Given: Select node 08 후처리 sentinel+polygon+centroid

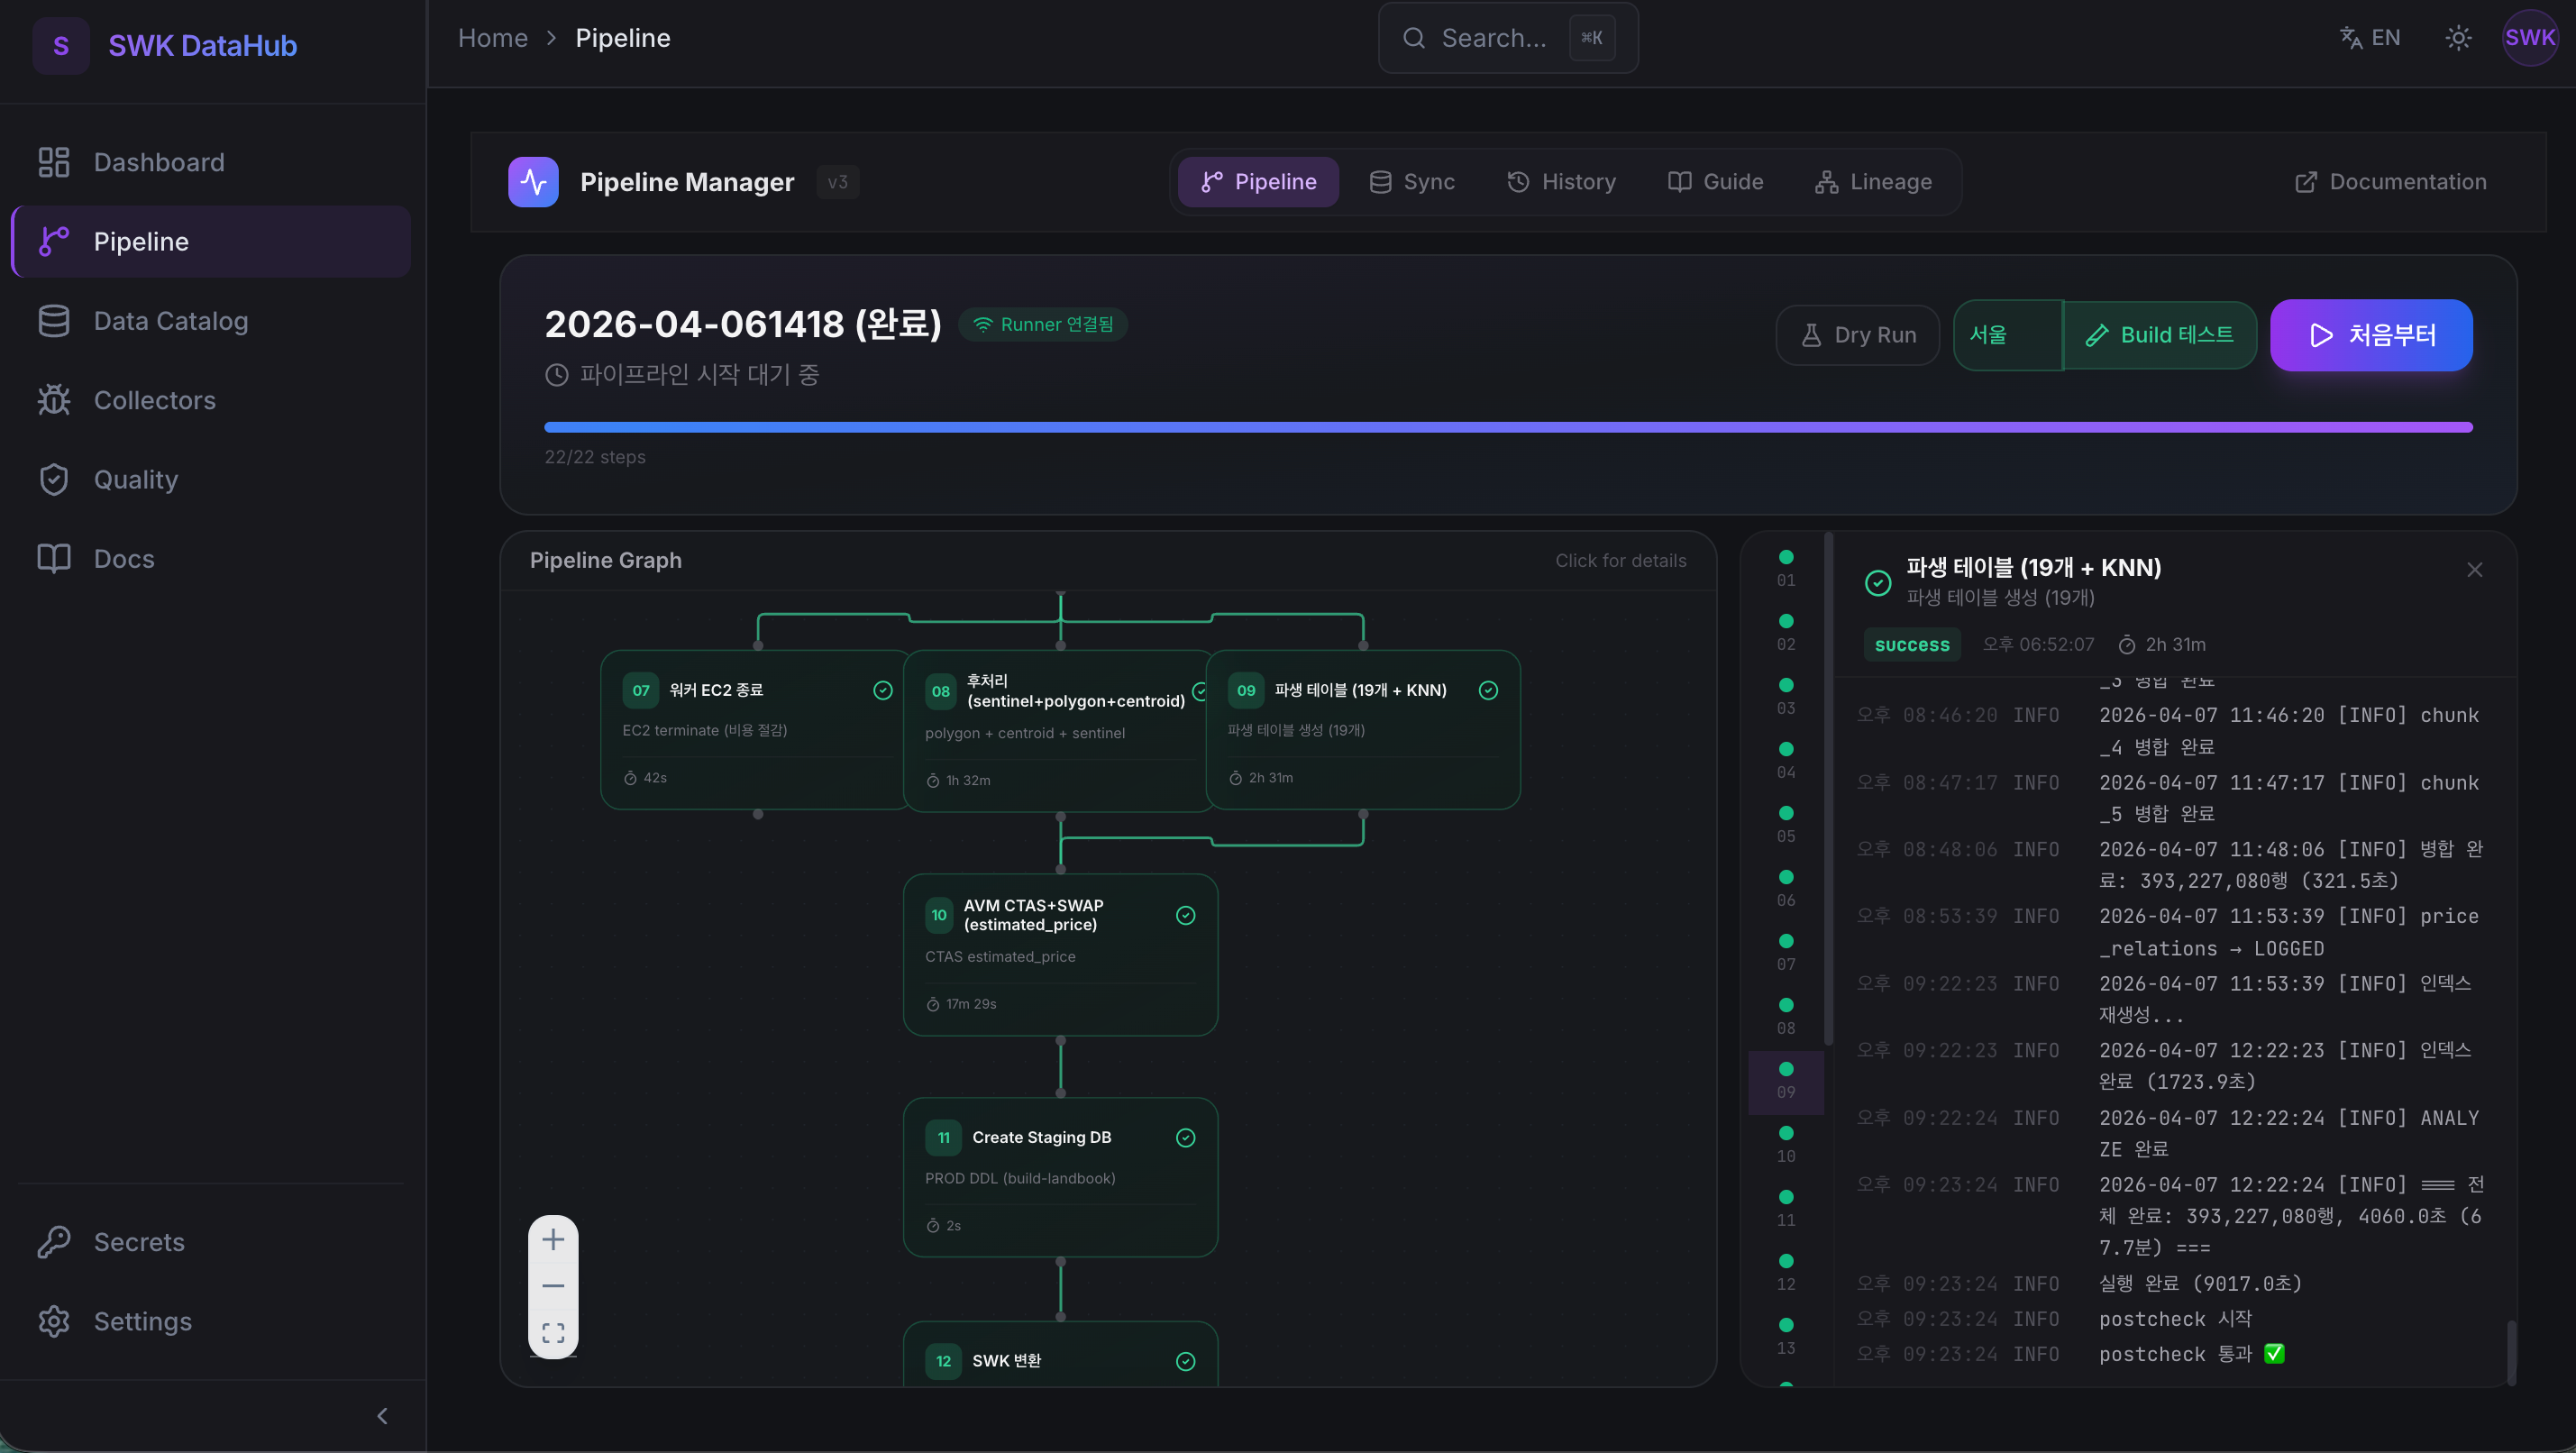Looking at the screenshot, I should pyautogui.click(x=1060, y=731).
